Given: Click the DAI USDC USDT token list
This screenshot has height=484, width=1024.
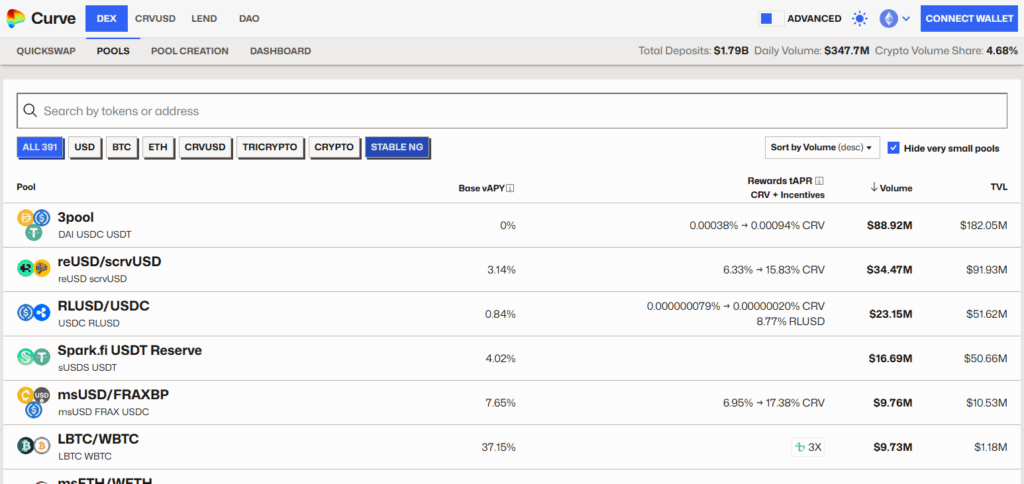Looking at the screenshot, I should (95, 234).
